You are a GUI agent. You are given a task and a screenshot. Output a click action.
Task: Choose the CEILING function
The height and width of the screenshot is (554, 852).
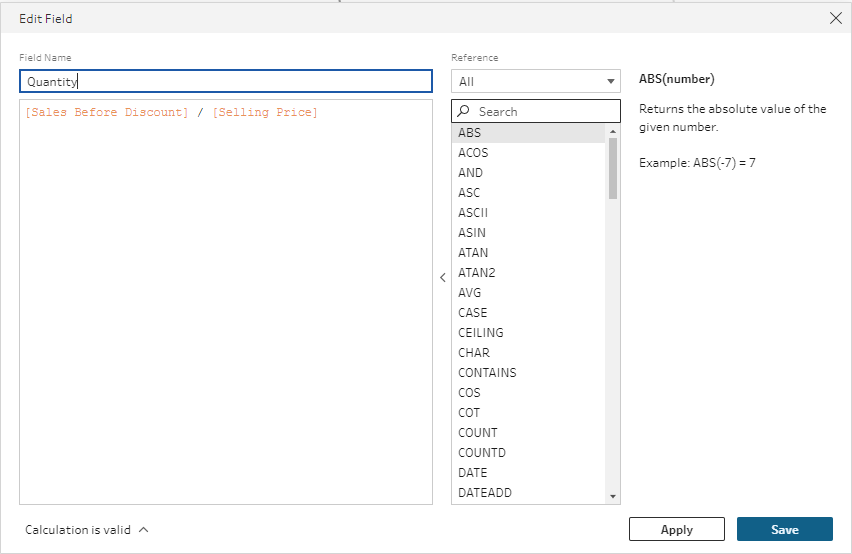point(481,333)
